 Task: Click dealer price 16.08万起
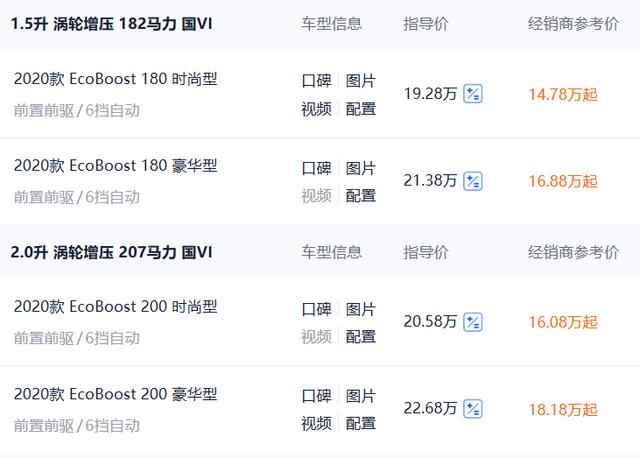pos(563,322)
